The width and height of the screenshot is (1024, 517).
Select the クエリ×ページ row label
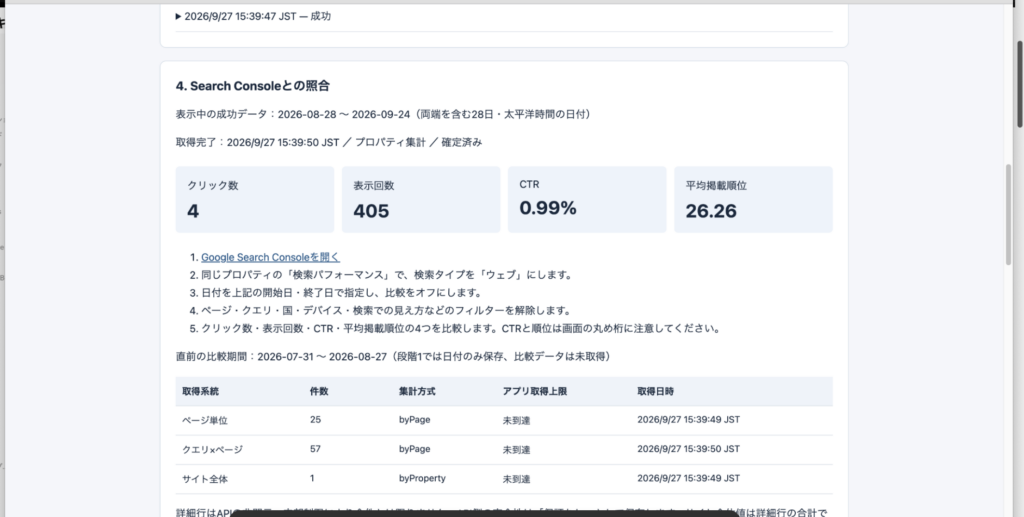point(212,450)
